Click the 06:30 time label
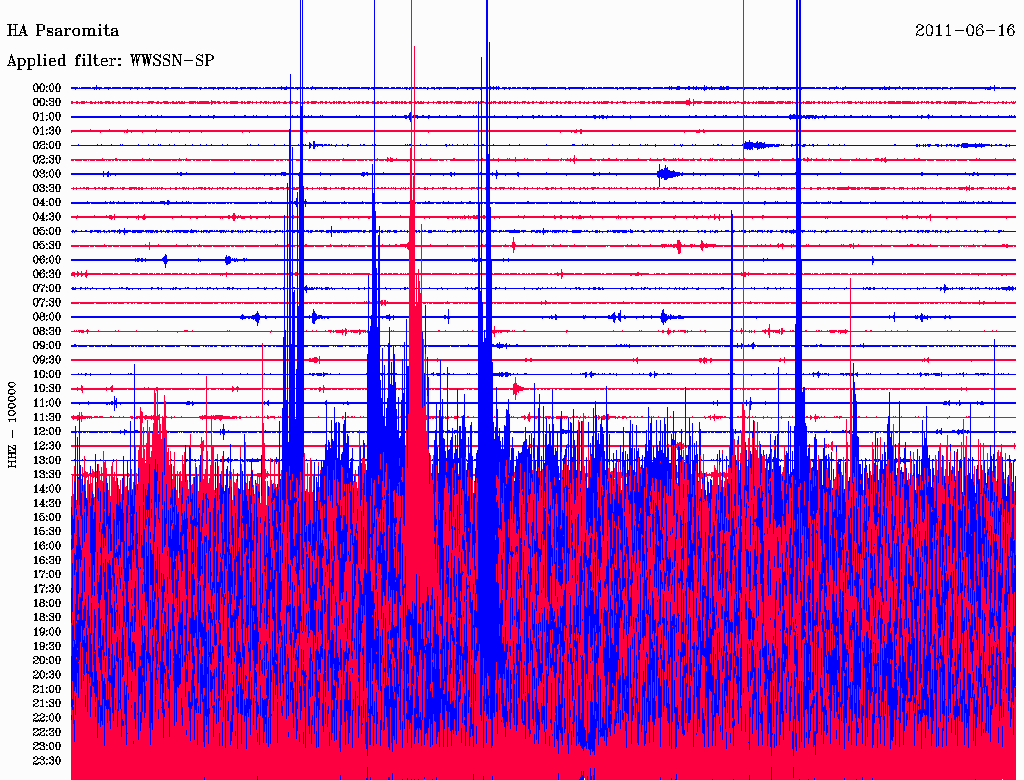The height and width of the screenshot is (780, 1024). [x=47, y=274]
